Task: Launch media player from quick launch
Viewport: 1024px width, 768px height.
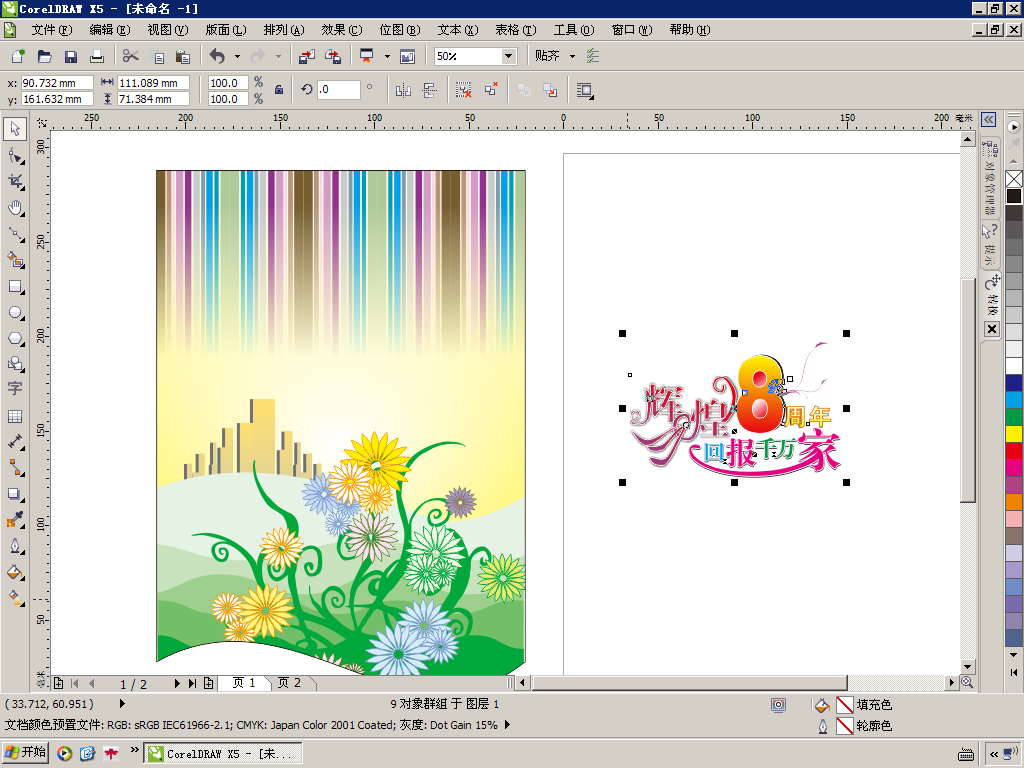Action: tap(64, 753)
